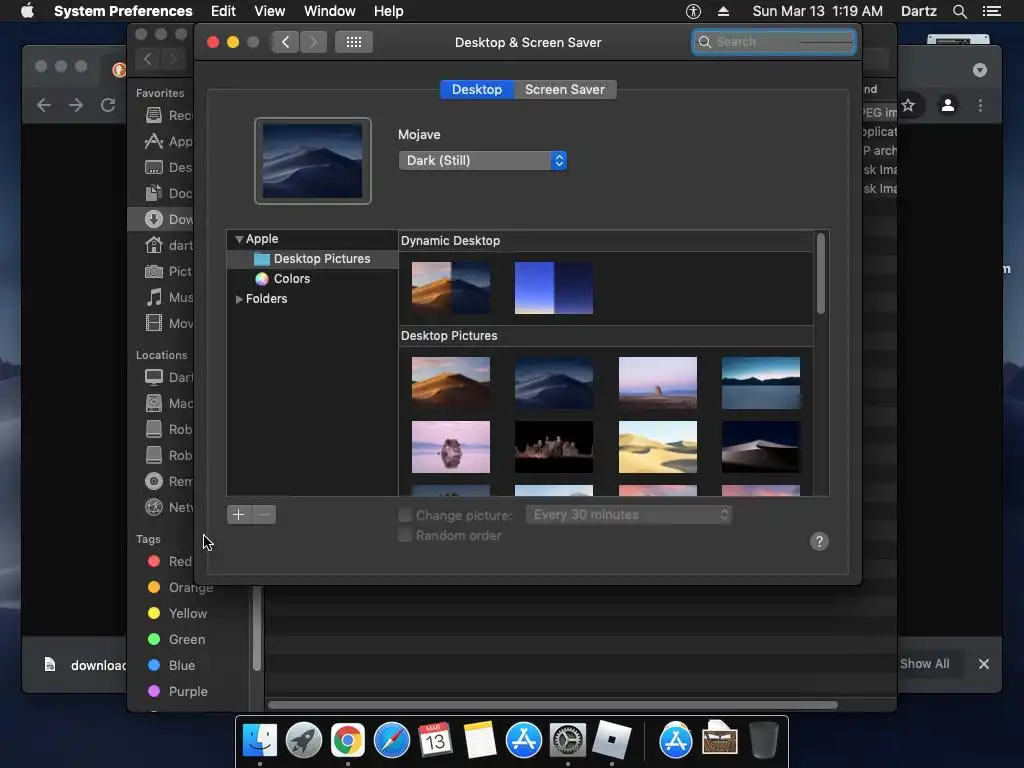The image size is (1024, 768).
Task: Click the Yellow tag in Finder sidebar
Action: click(x=178, y=613)
